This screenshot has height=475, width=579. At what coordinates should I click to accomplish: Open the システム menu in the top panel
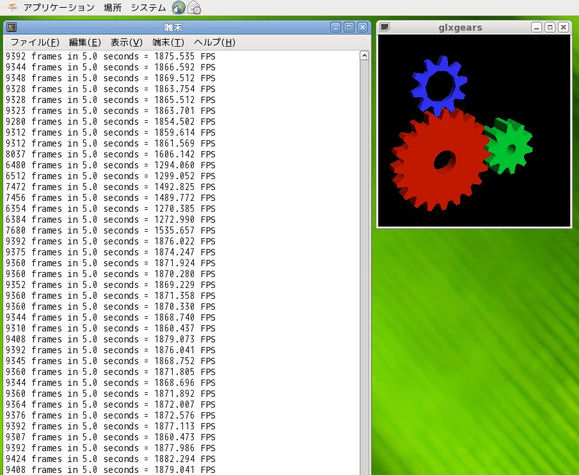click(148, 7)
